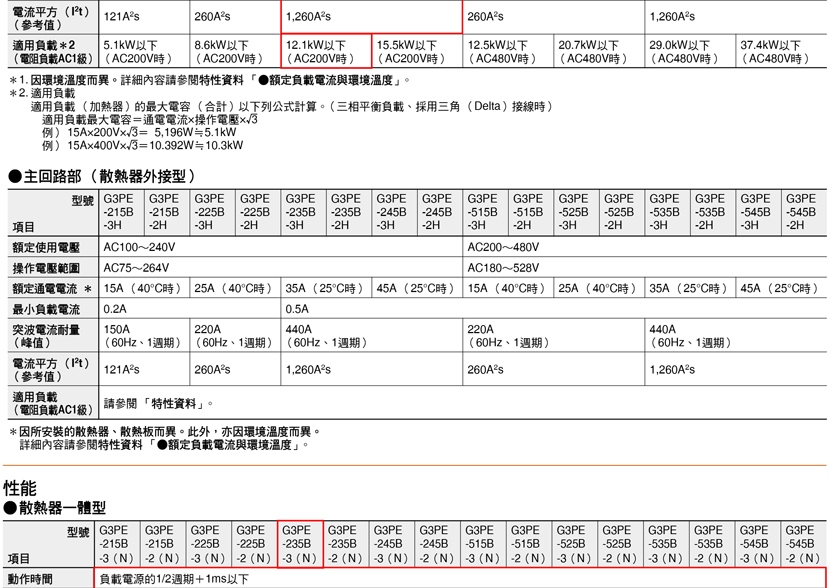Click the 適用負載＊2 row header
This screenshot has height=588, width=830.
(x=53, y=51)
